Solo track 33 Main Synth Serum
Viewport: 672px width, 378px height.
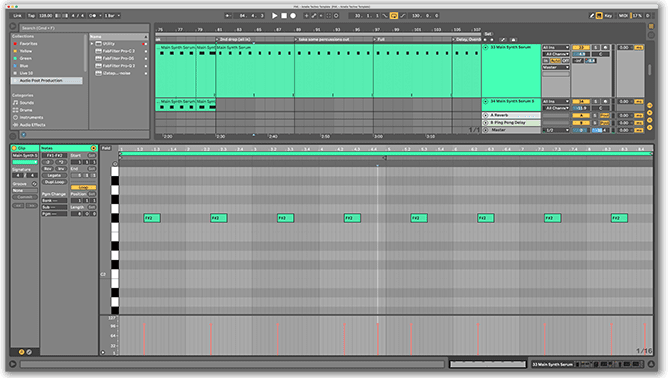[596, 48]
